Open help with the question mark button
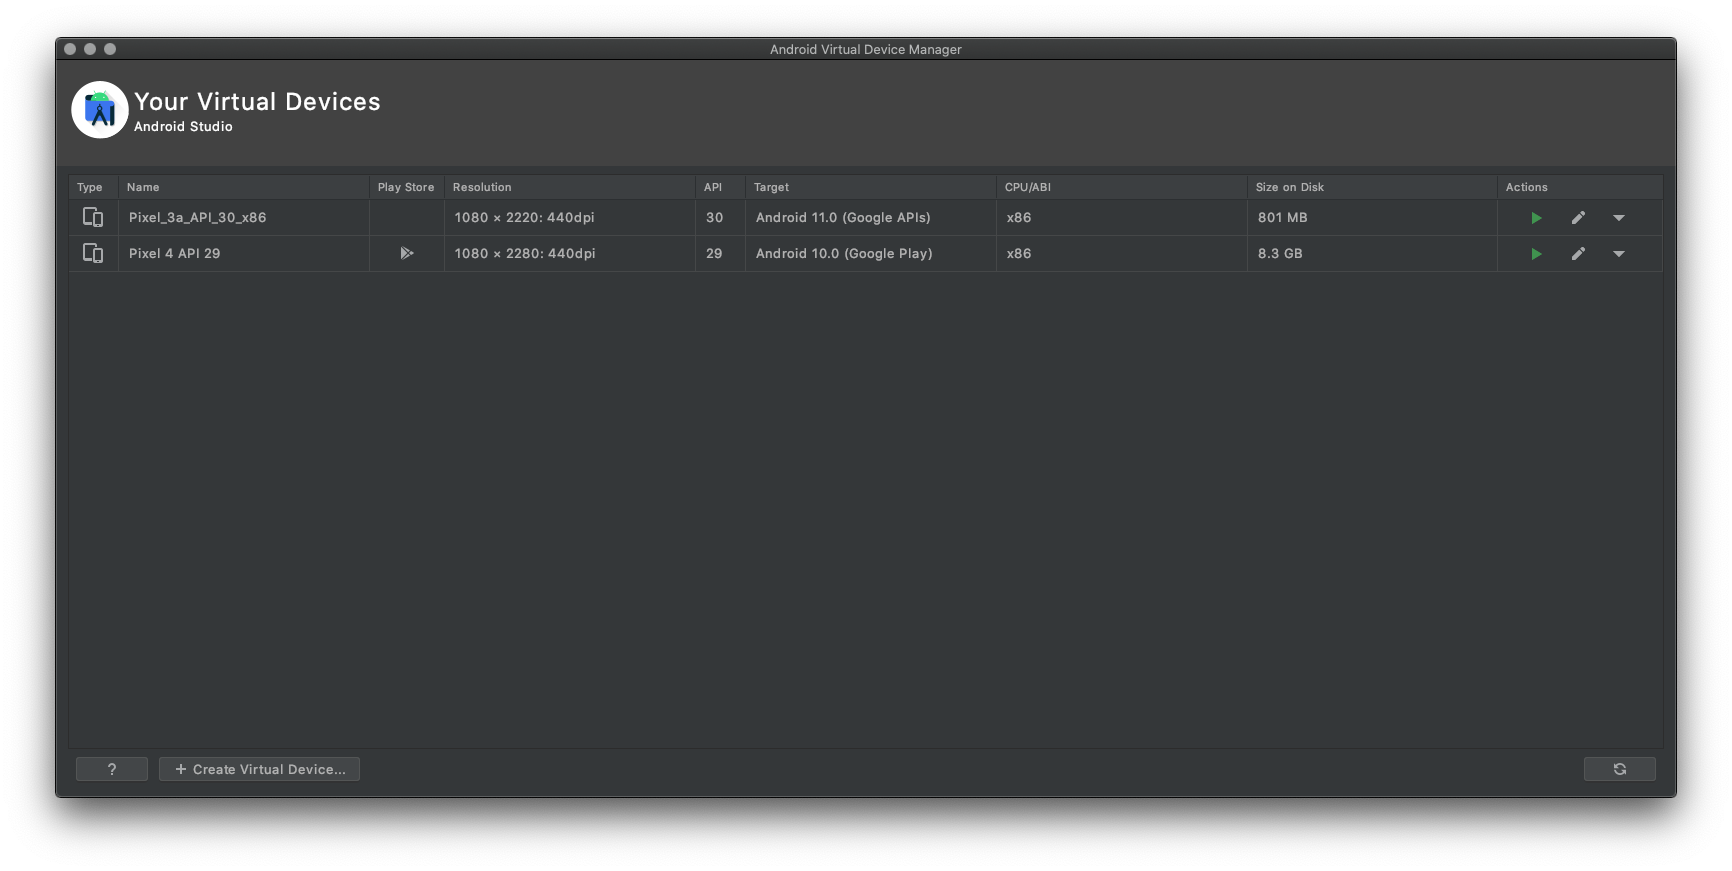Screen dimensions: 1732x871 (112, 769)
